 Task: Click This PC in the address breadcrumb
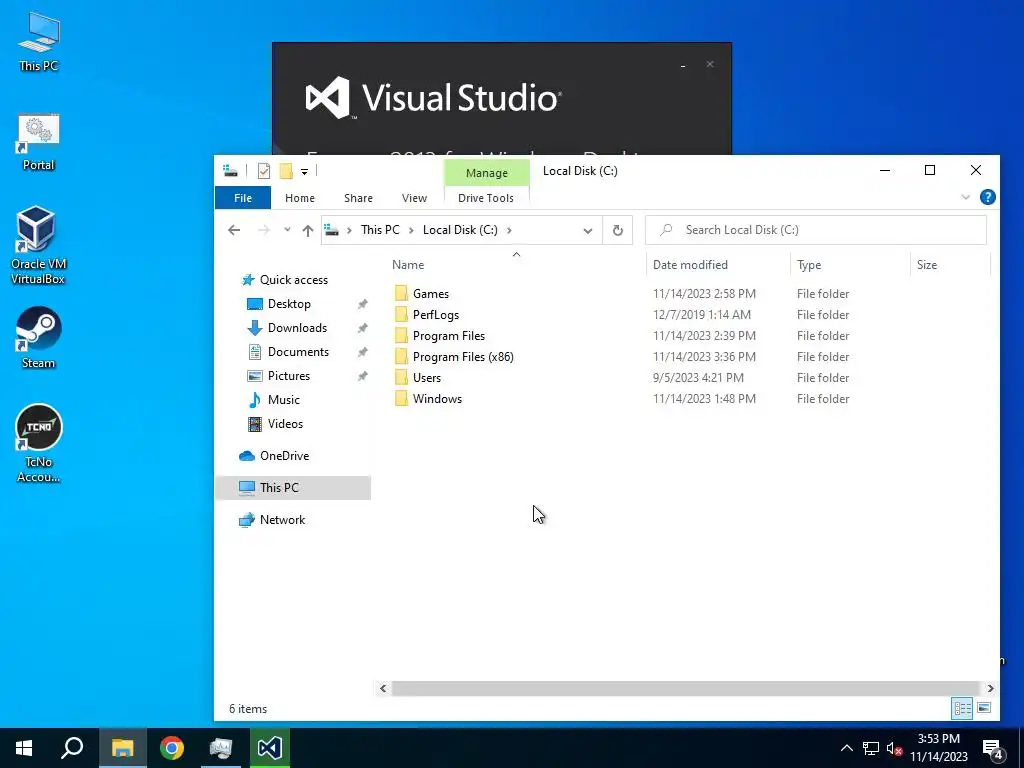coord(380,230)
